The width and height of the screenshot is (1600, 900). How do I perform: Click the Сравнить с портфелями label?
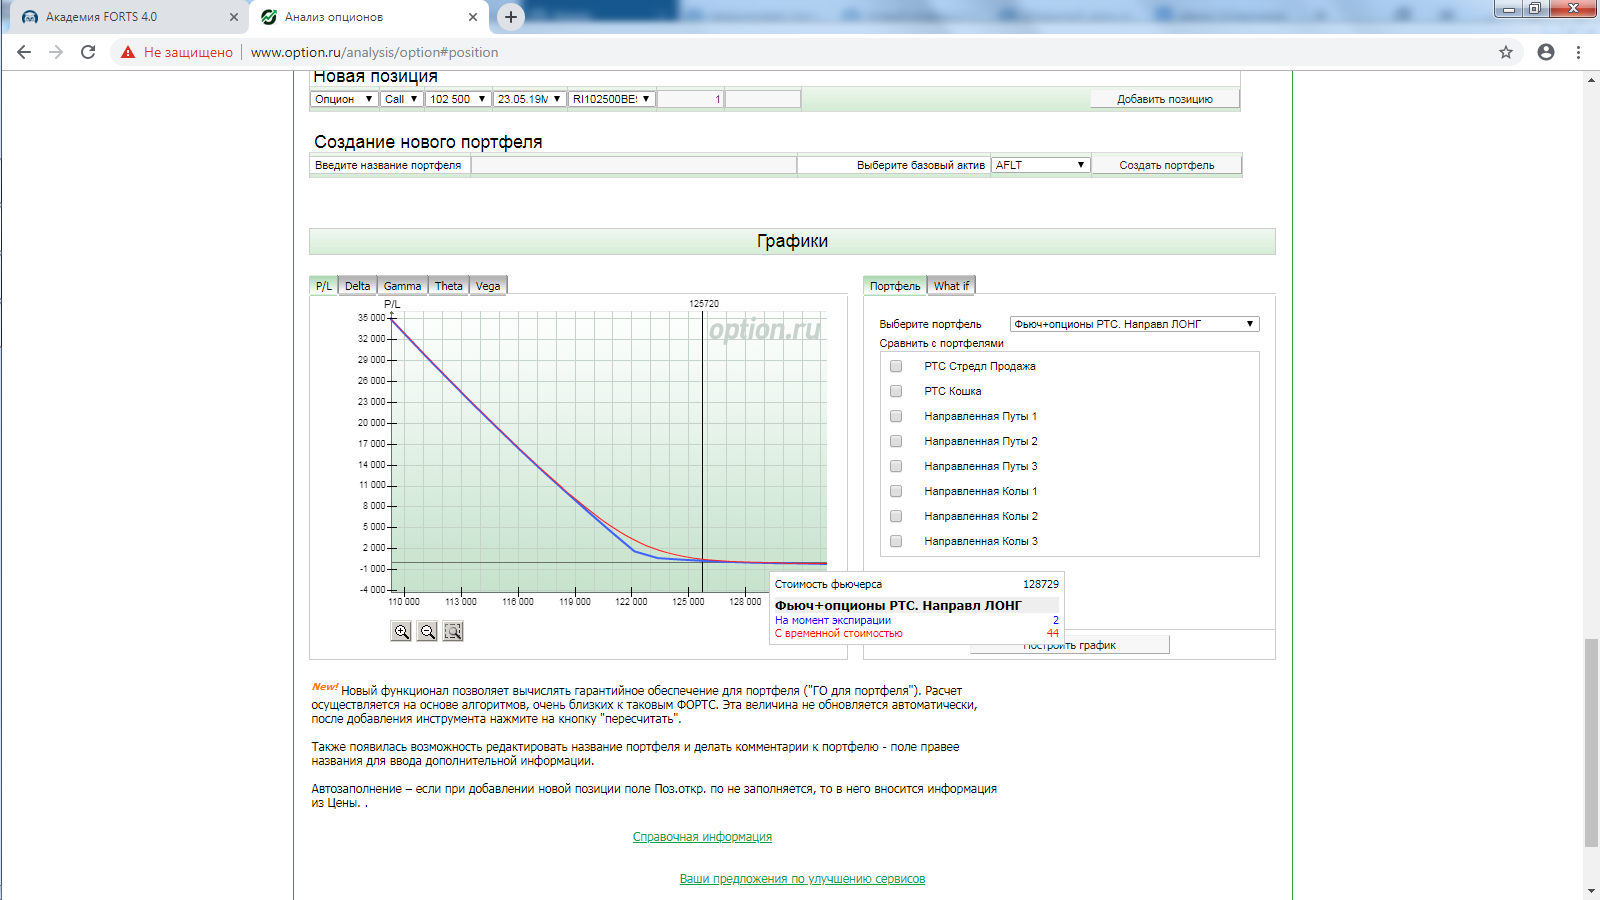pos(941,343)
